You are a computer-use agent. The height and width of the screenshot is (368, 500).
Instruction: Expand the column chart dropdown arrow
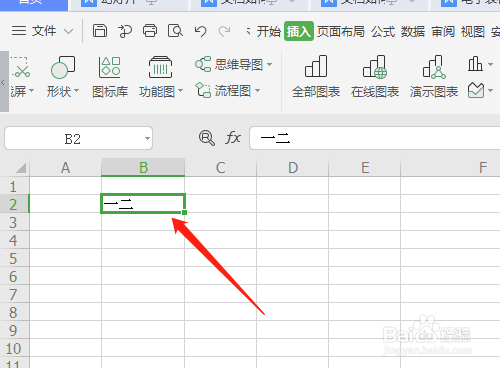point(490,64)
